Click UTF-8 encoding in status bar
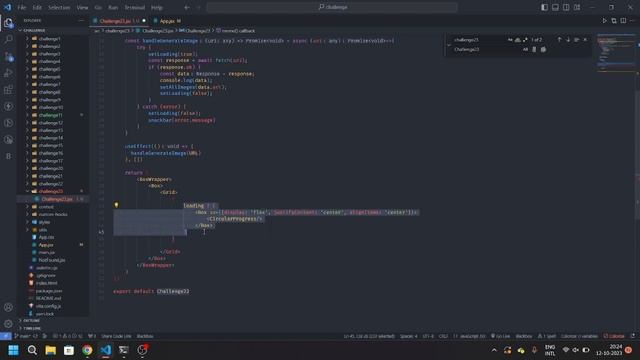 (x=428, y=336)
